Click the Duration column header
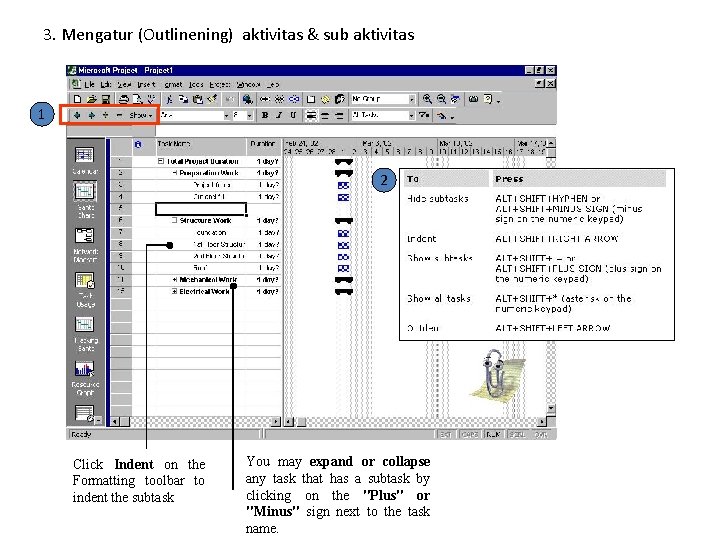This screenshot has width=720, height=540. point(264,146)
